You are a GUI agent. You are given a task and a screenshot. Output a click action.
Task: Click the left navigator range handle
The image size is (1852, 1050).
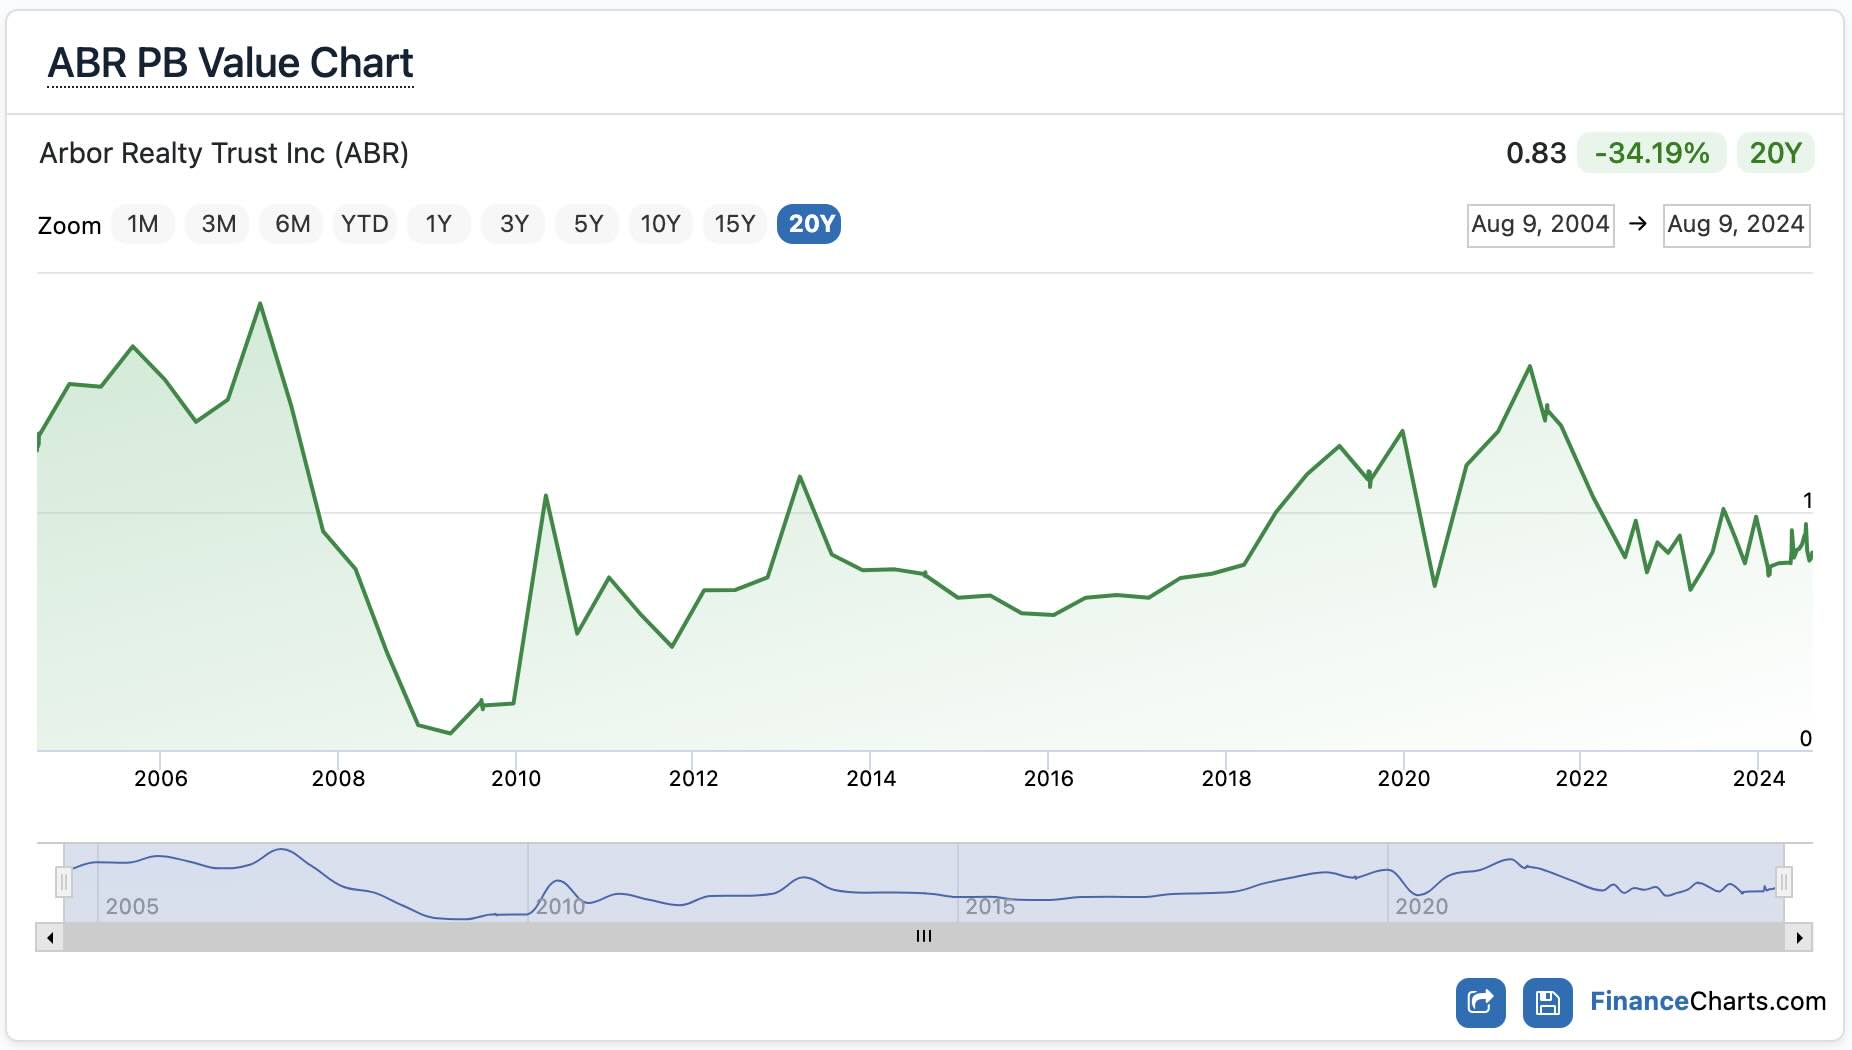pyautogui.click(x=64, y=882)
